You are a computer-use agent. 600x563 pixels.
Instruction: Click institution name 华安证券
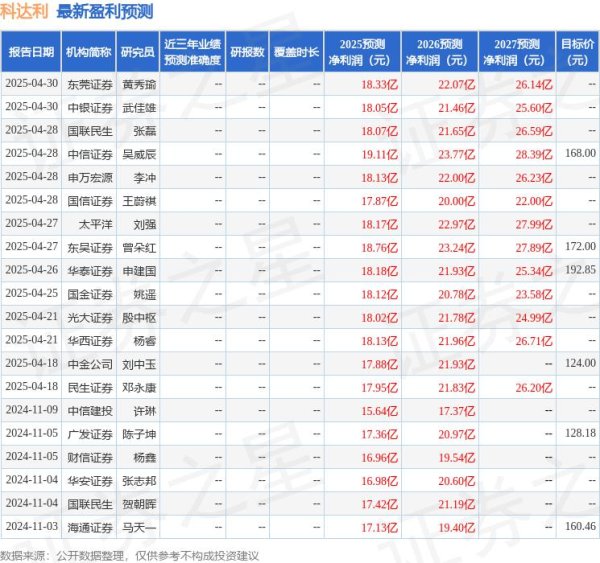[90, 481]
